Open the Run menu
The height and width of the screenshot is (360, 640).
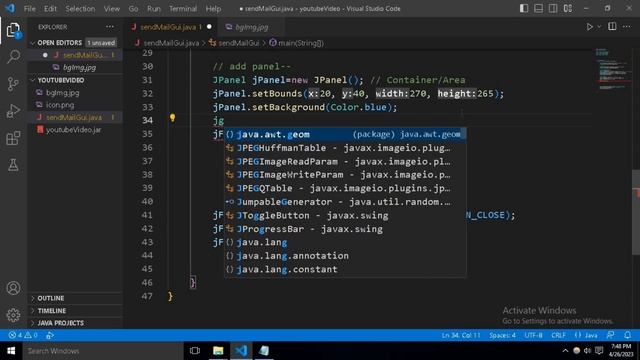(153, 9)
